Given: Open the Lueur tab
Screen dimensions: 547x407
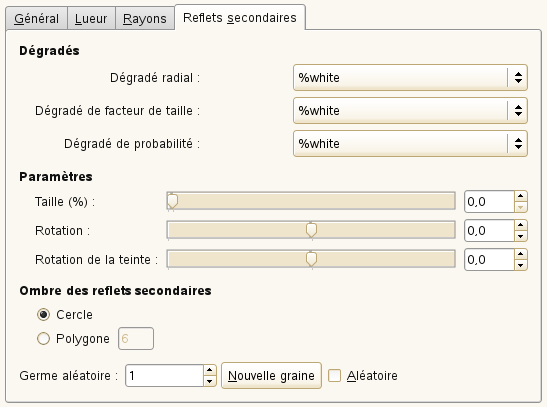Looking at the screenshot, I should pyautogui.click(x=91, y=18).
